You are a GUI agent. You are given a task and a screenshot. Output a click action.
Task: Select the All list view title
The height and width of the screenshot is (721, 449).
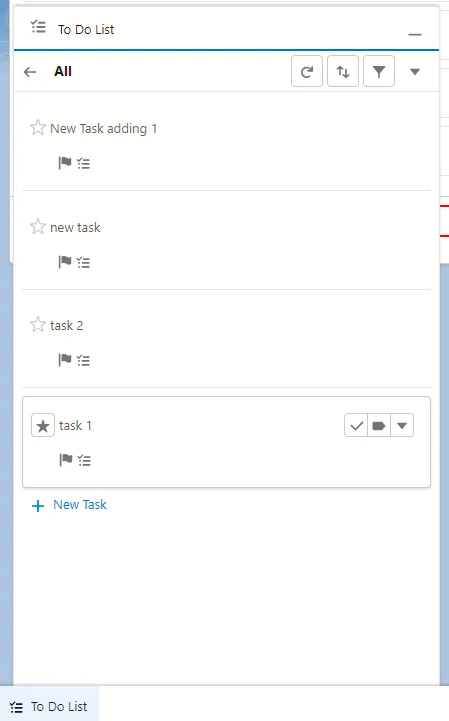63,71
